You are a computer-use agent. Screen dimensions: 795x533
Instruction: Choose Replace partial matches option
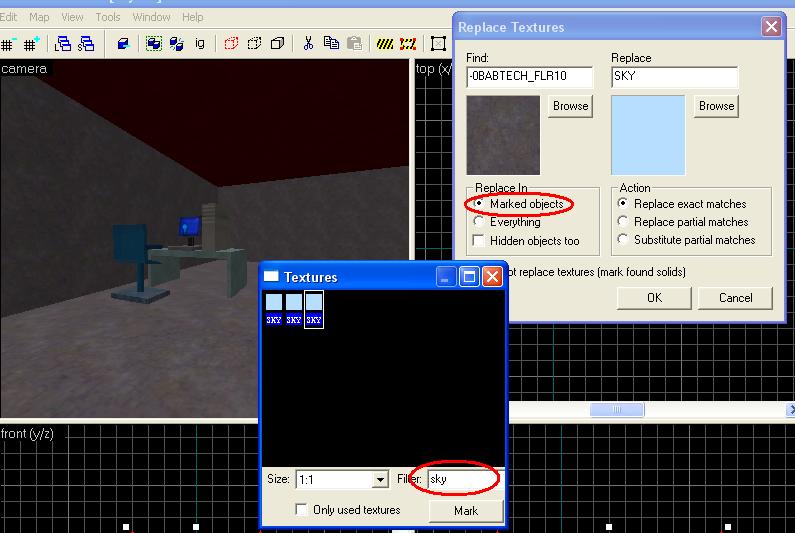tap(624, 222)
